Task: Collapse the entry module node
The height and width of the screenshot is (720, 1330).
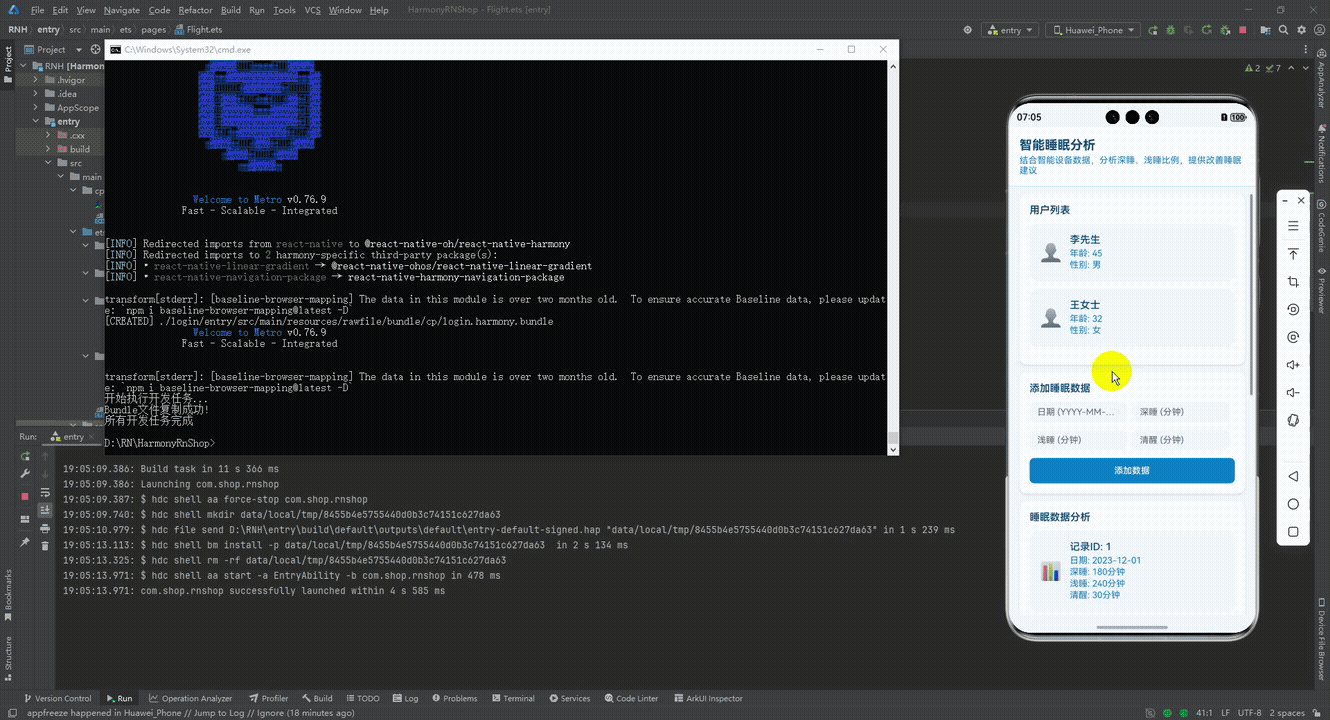Action: point(36,121)
